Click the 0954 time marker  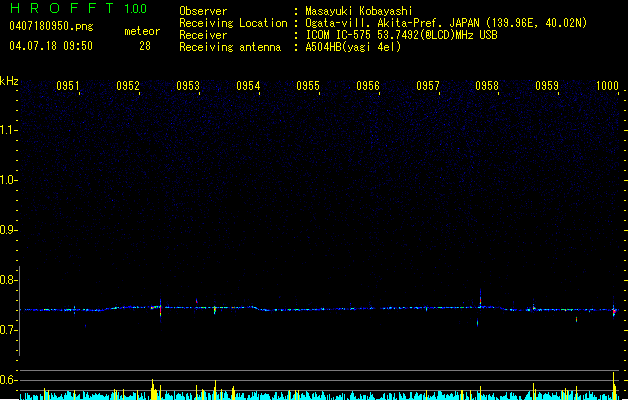248,86
